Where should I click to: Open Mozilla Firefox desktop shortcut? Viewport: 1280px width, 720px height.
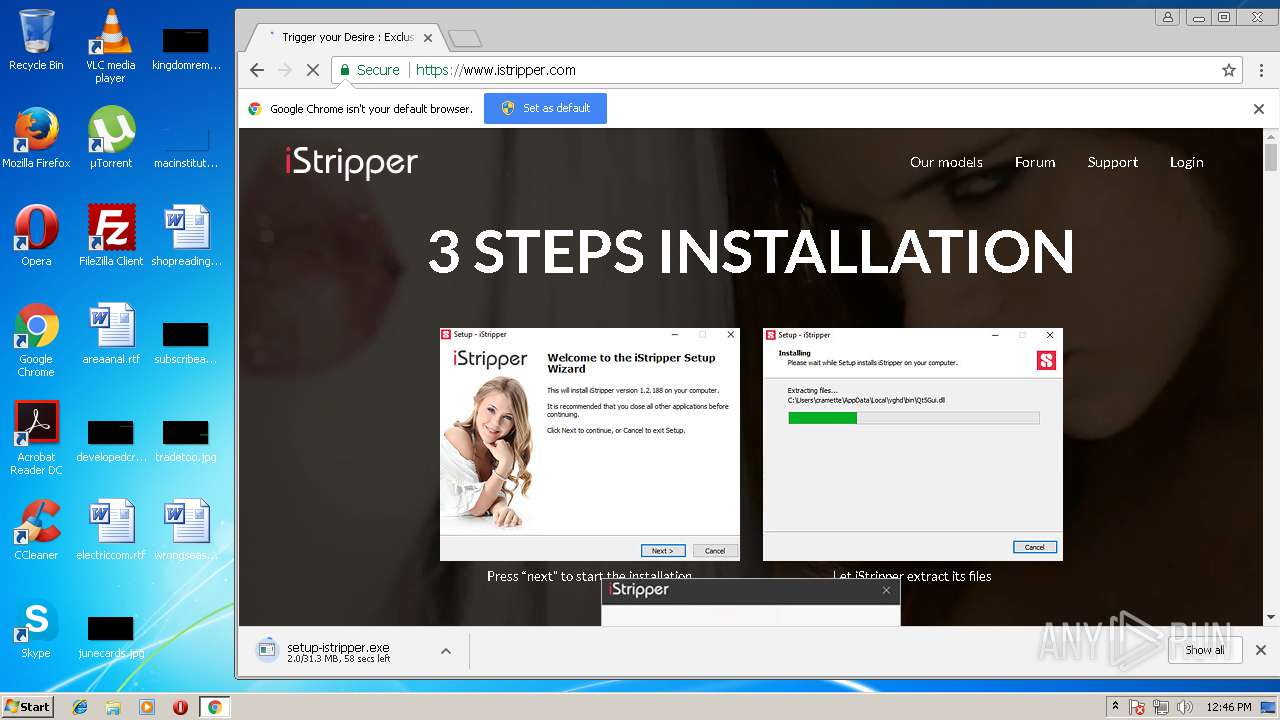click(36, 138)
